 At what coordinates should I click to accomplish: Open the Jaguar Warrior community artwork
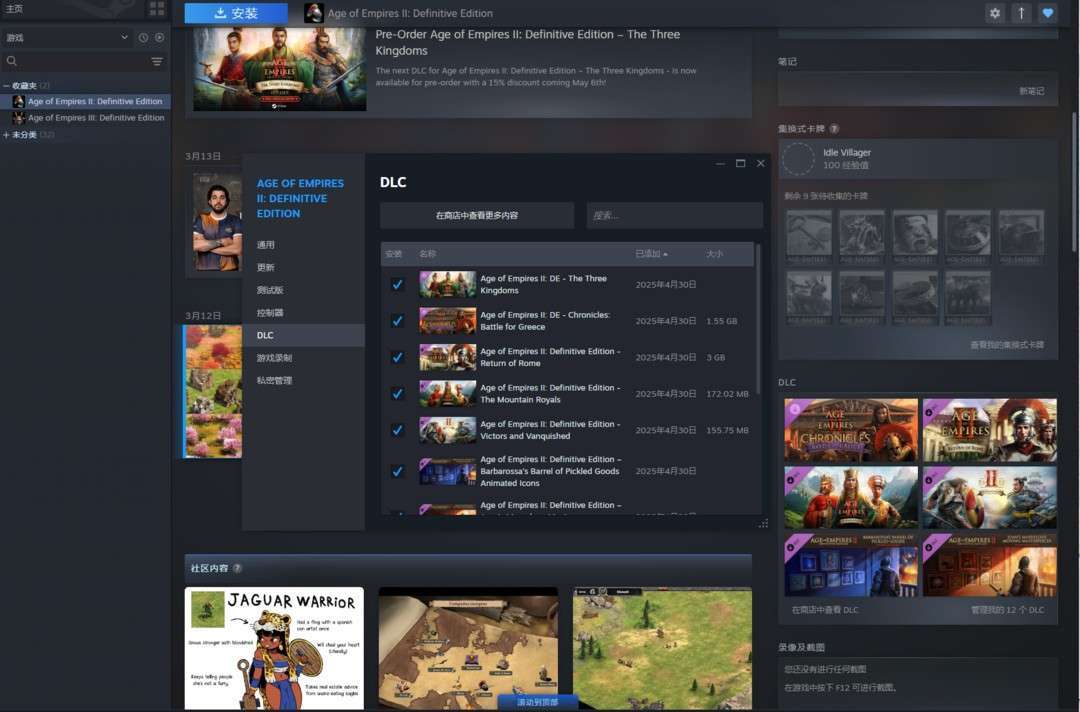click(x=274, y=648)
